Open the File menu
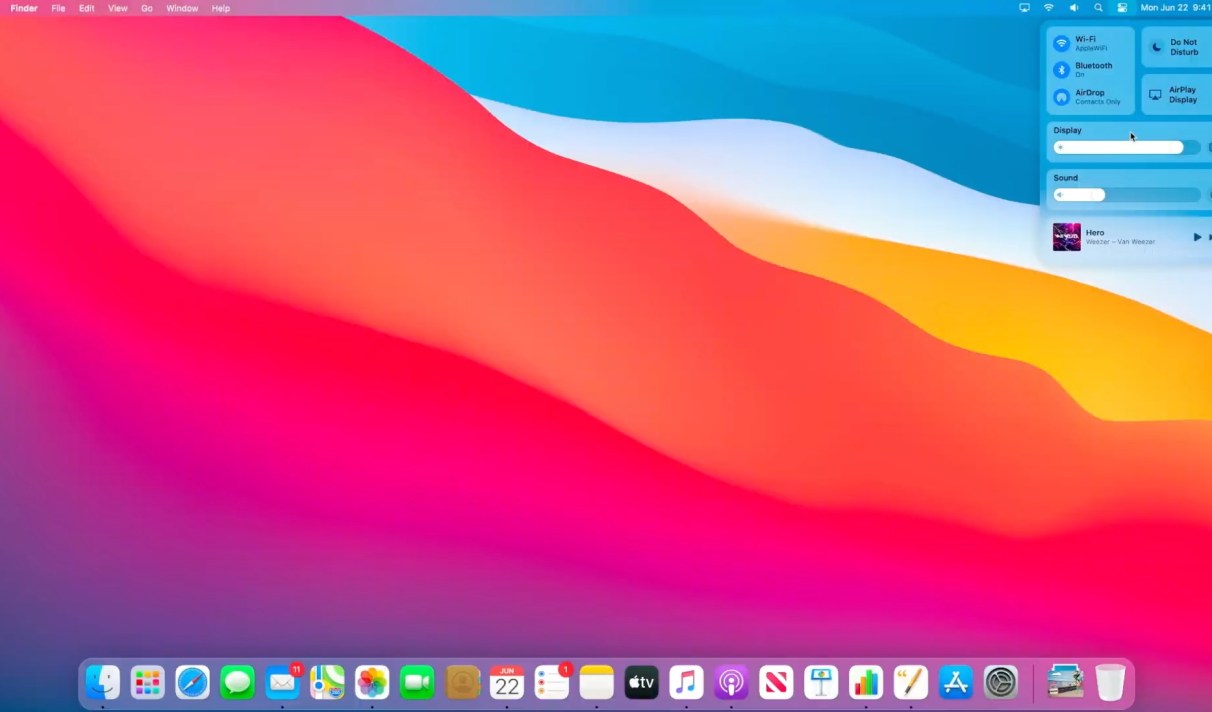Viewport: 1212px width, 712px height. click(58, 8)
